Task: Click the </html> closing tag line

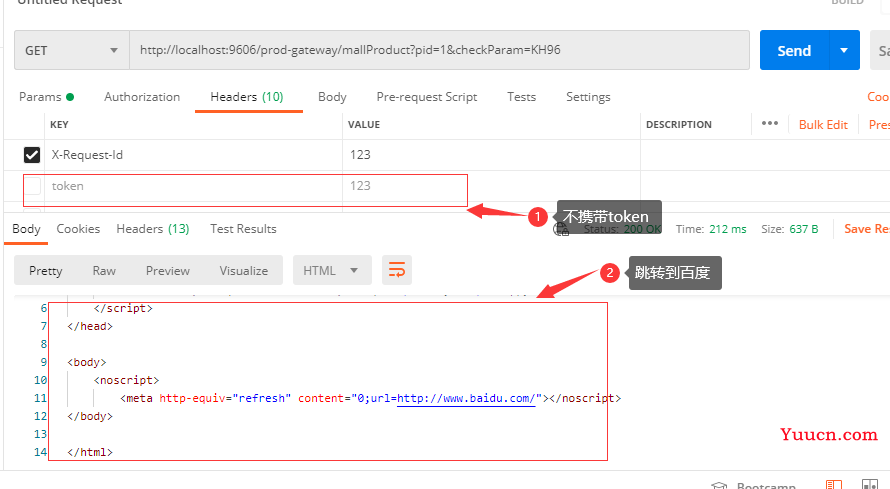Action: pyautogui.click(x=90, y=452)
